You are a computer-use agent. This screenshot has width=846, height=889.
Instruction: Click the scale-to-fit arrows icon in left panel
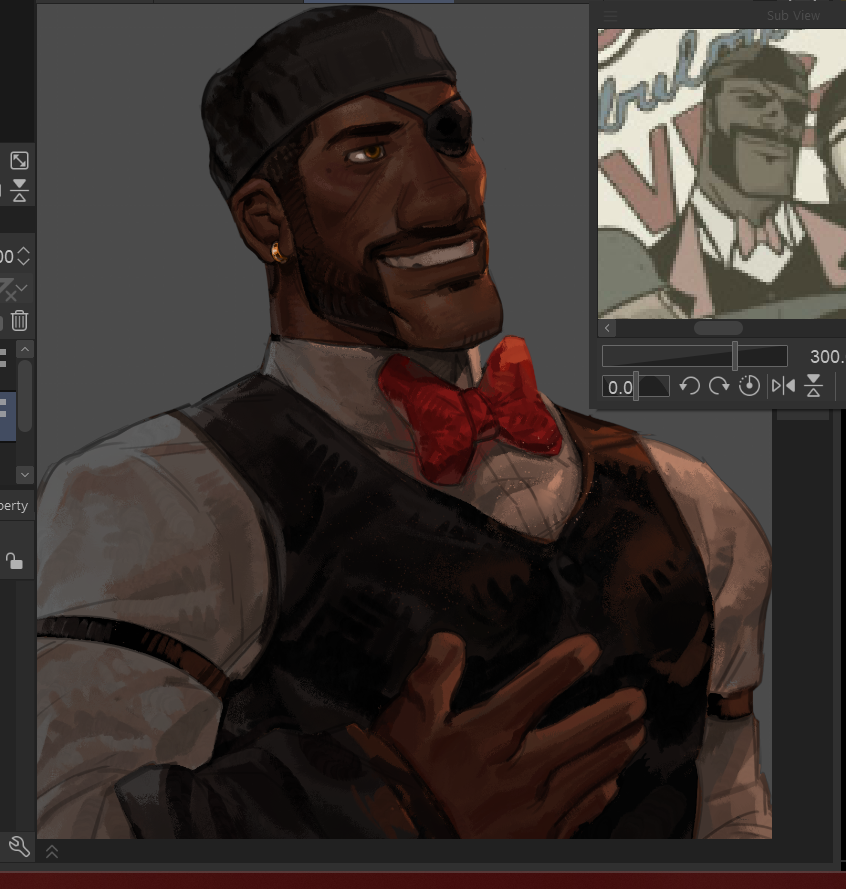[x=19, y=161]
